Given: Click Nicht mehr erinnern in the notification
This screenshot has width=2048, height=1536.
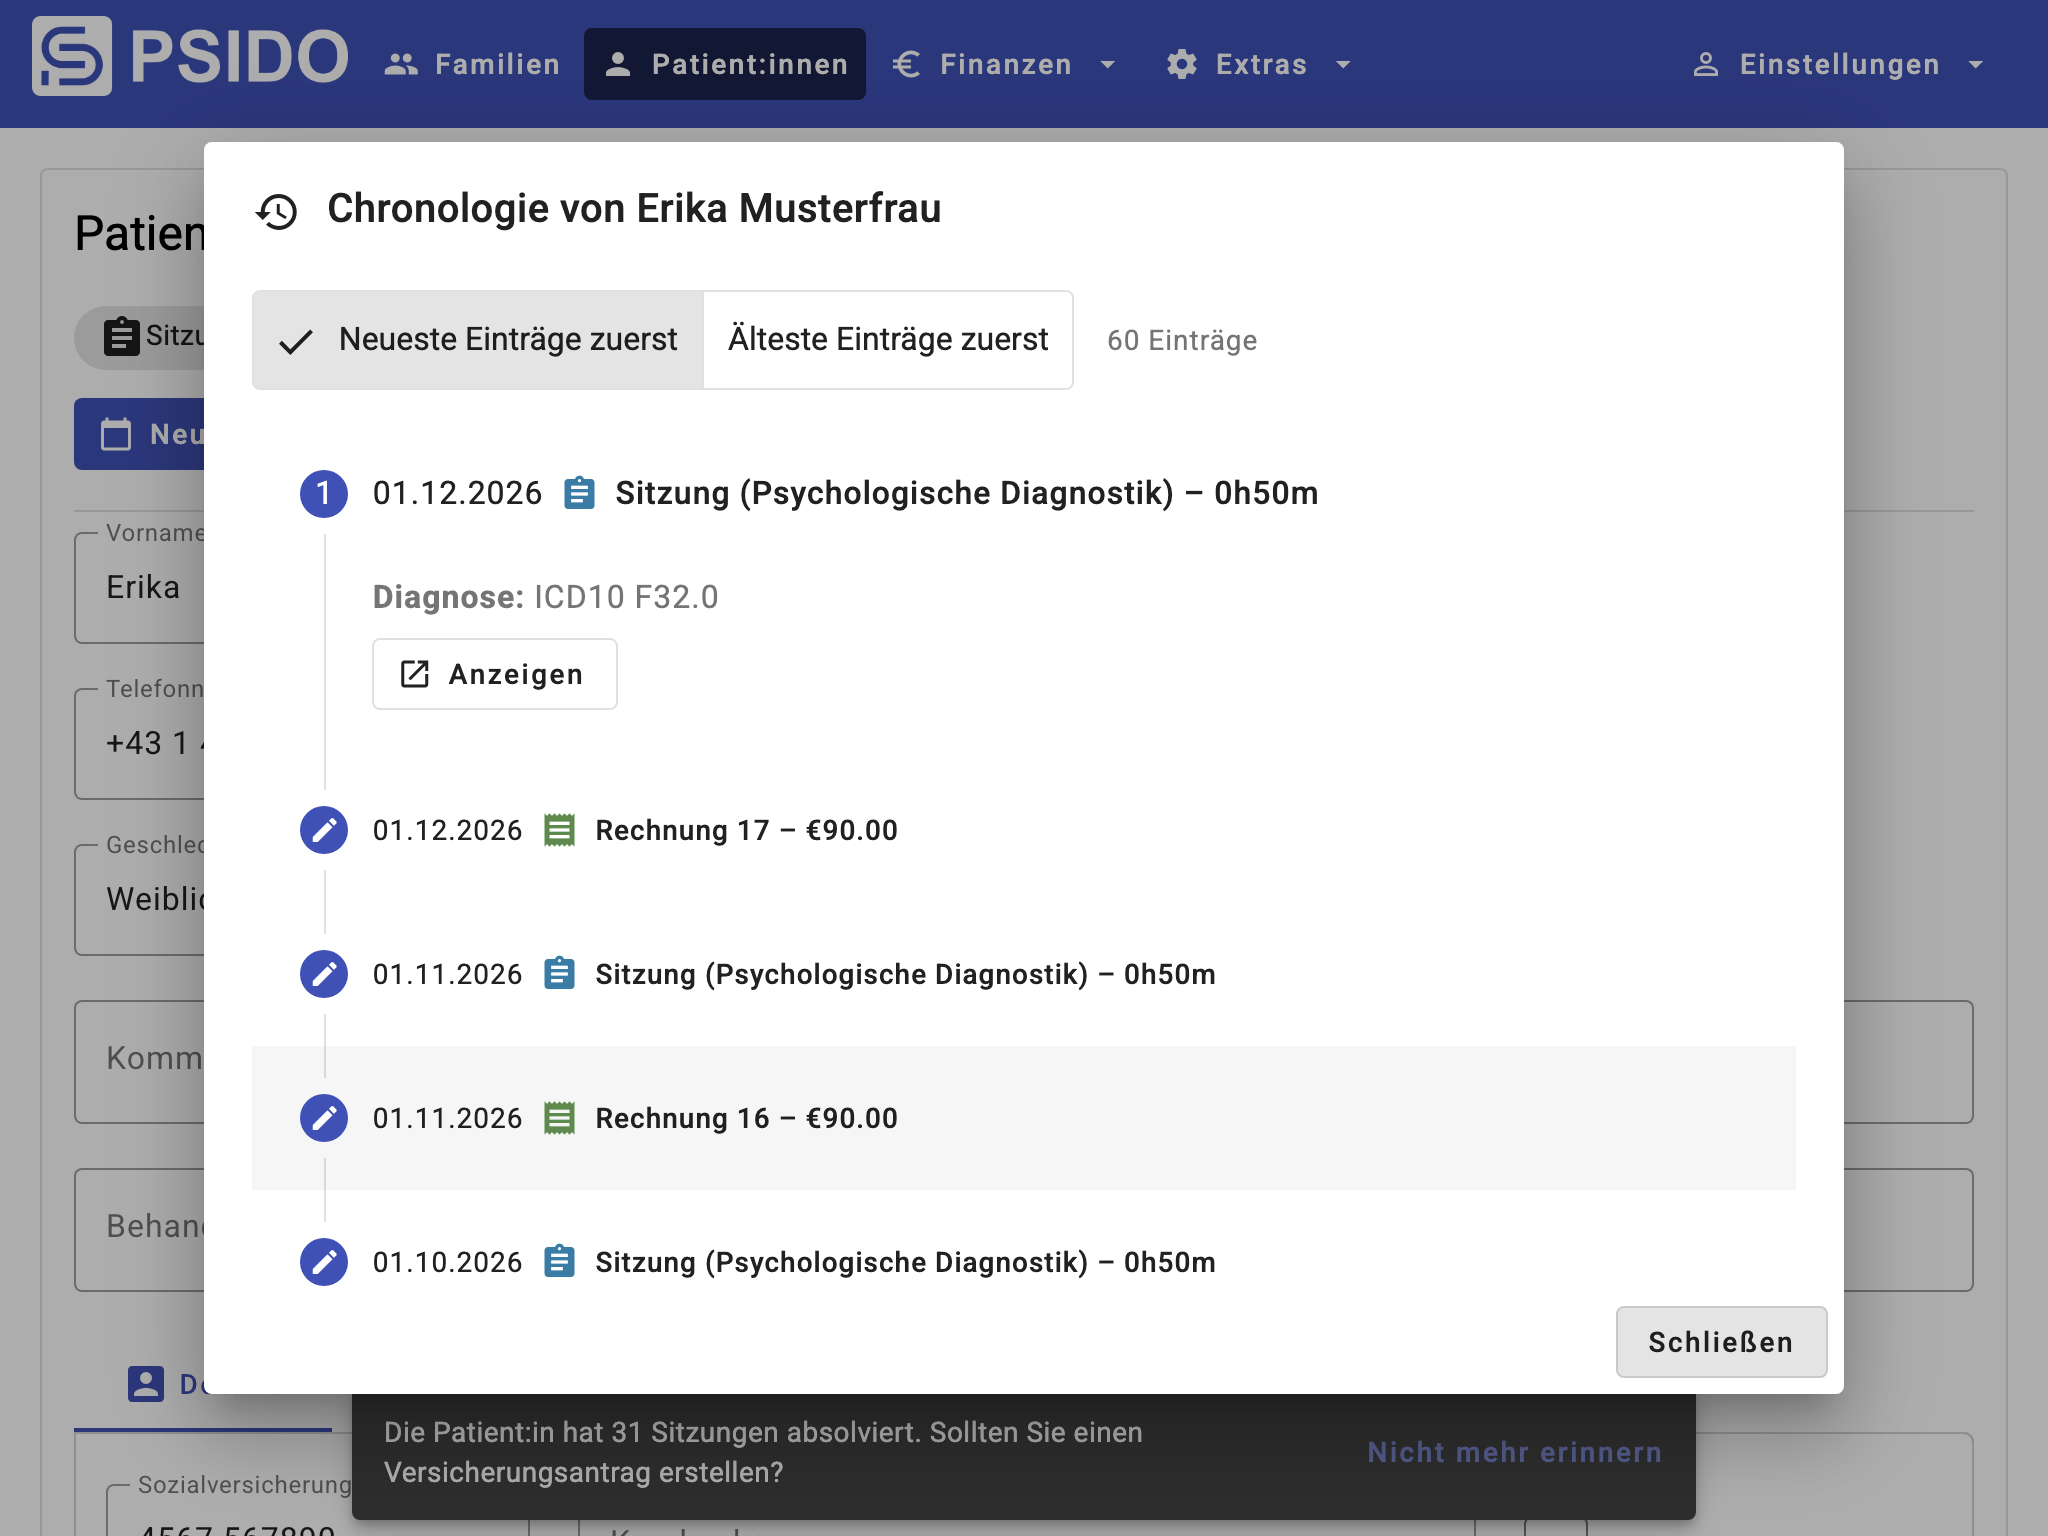Looking at the screenshot, I should (x=1514, y=1452).
